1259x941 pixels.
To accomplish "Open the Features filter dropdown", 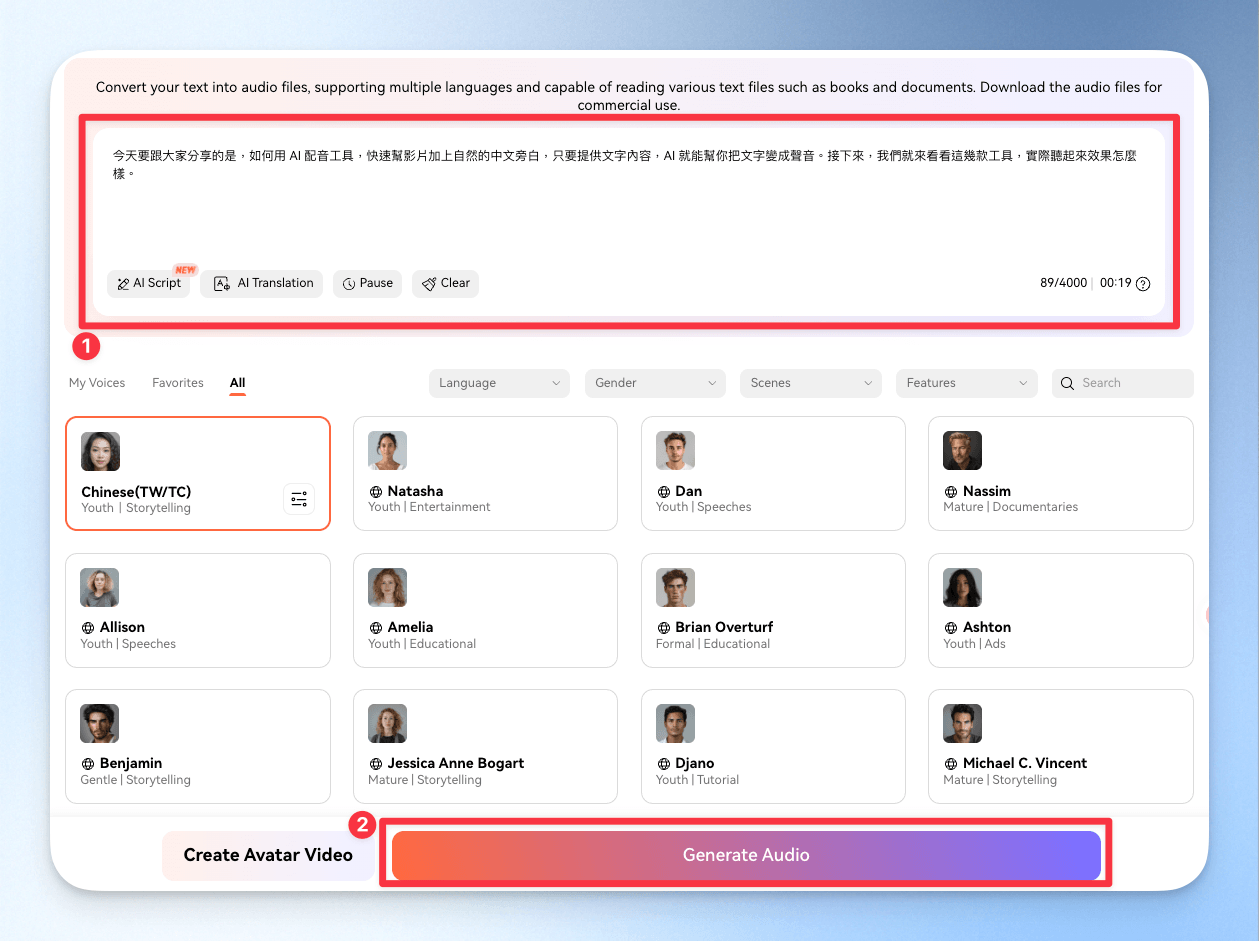I will (x=967, y=383).
